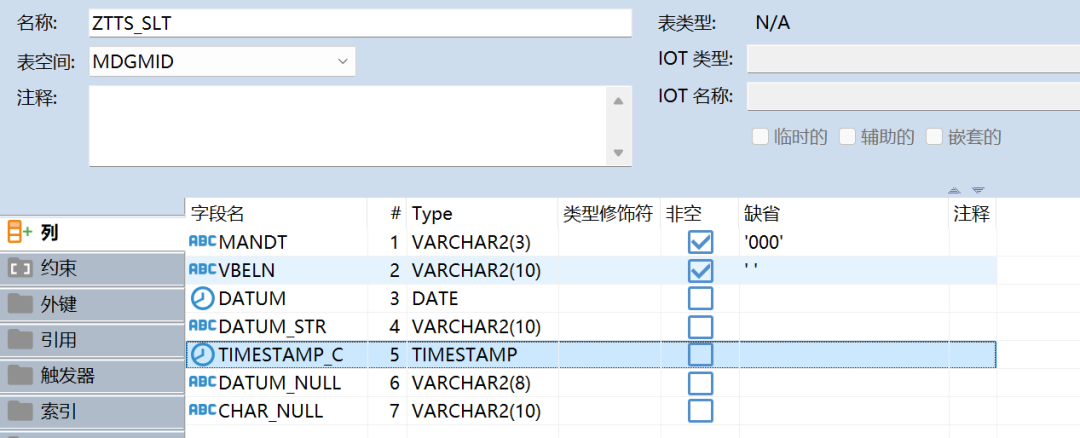
Task: Switch to the 列 tab
Action: [x=92, y=233]
